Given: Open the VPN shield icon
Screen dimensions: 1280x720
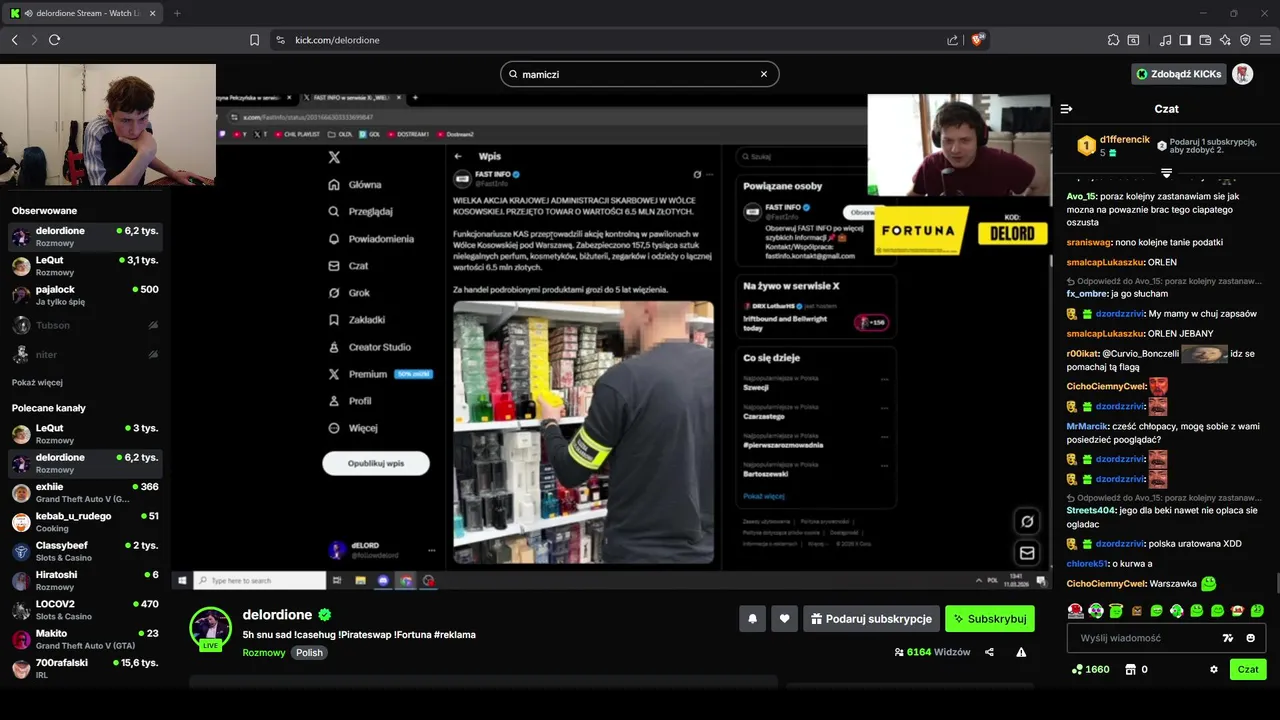Looking at the screenshot, I should (1245, 40).
